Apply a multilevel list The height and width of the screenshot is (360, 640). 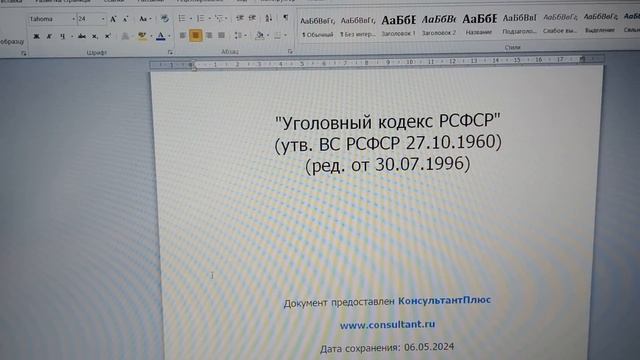coord(219,18)
